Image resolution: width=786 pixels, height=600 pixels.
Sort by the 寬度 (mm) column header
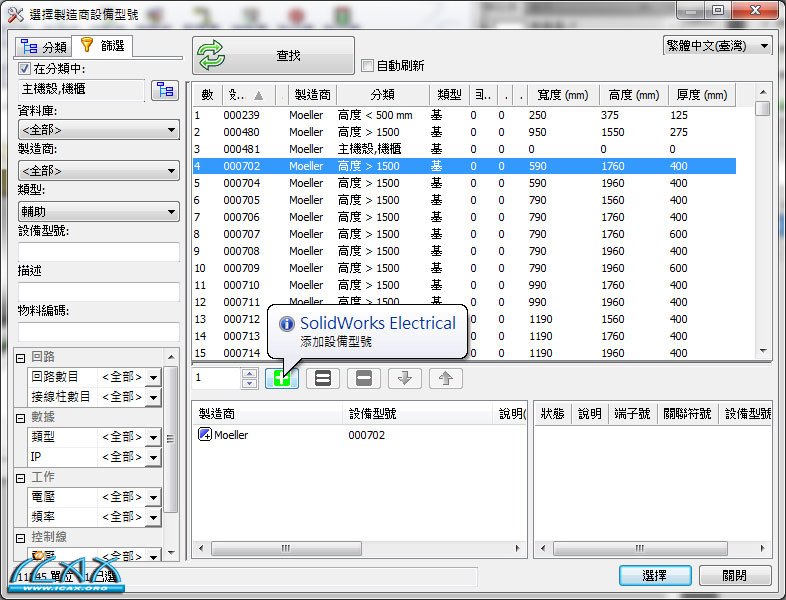tap(562, 95)
